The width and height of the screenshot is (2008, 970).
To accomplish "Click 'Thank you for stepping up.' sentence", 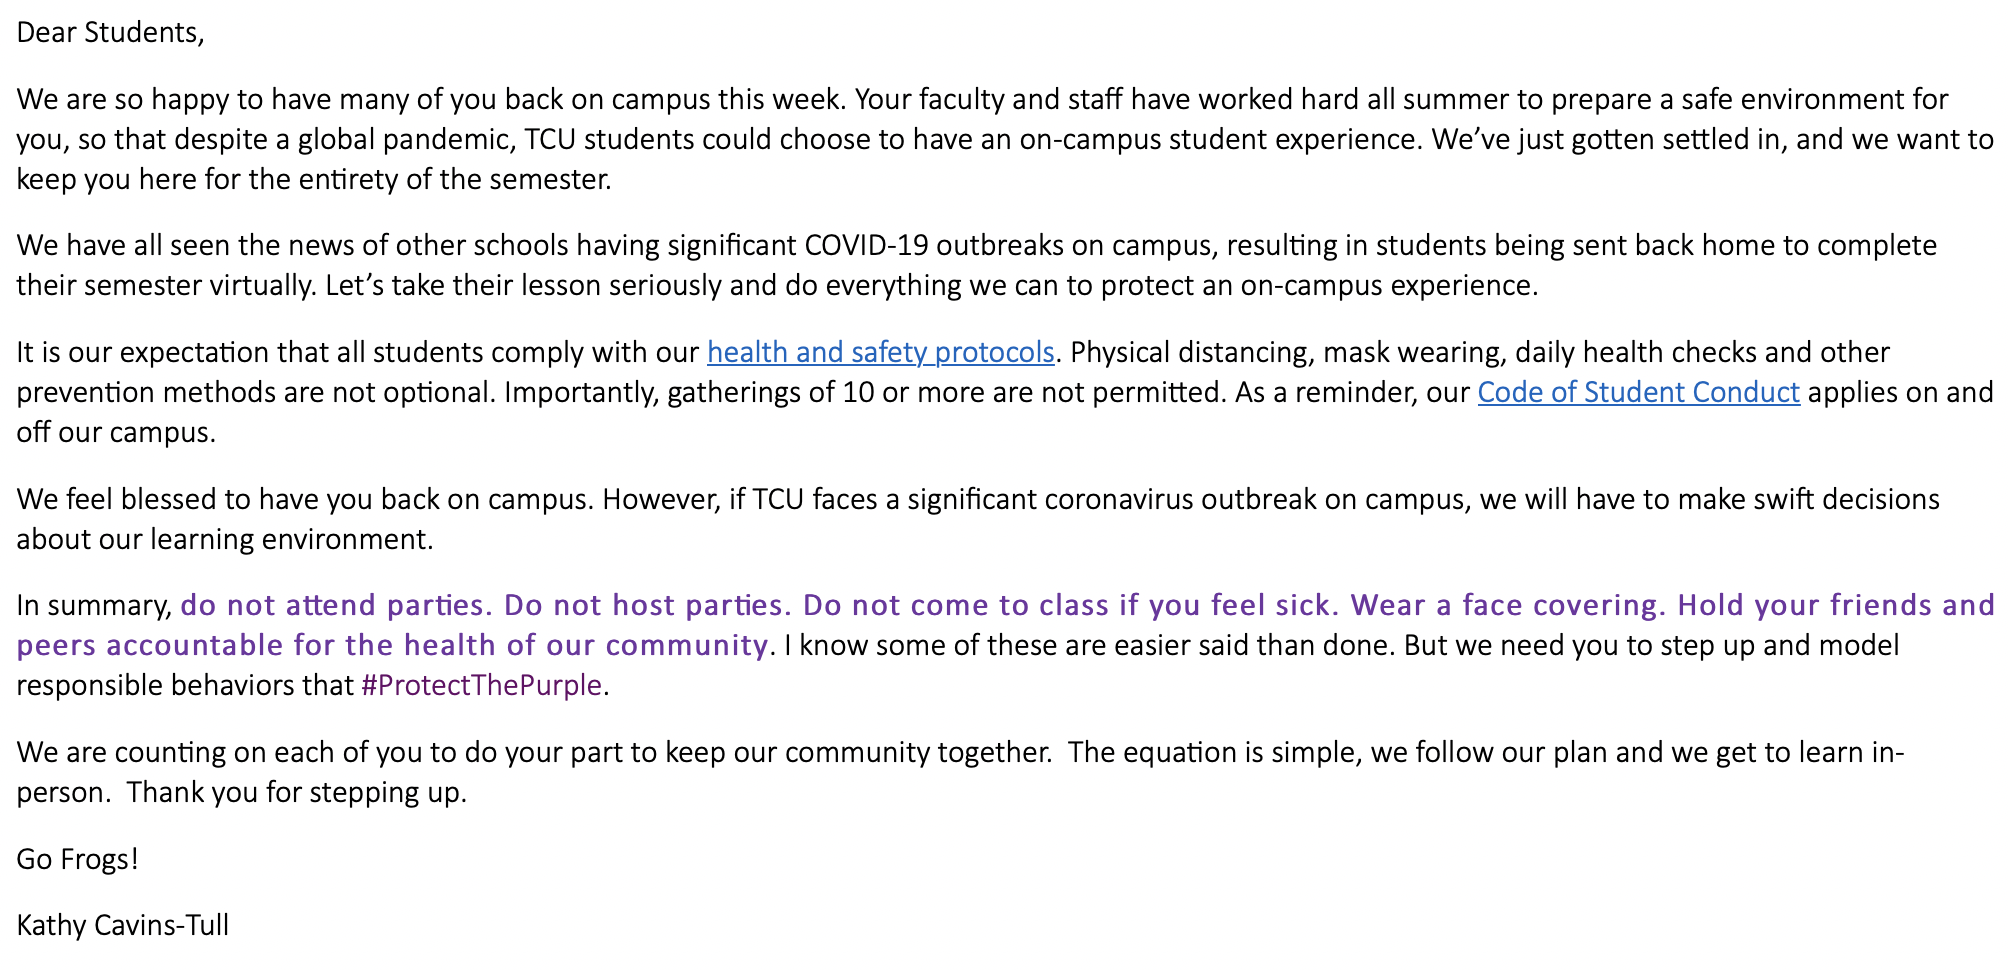I will (297, 793).
